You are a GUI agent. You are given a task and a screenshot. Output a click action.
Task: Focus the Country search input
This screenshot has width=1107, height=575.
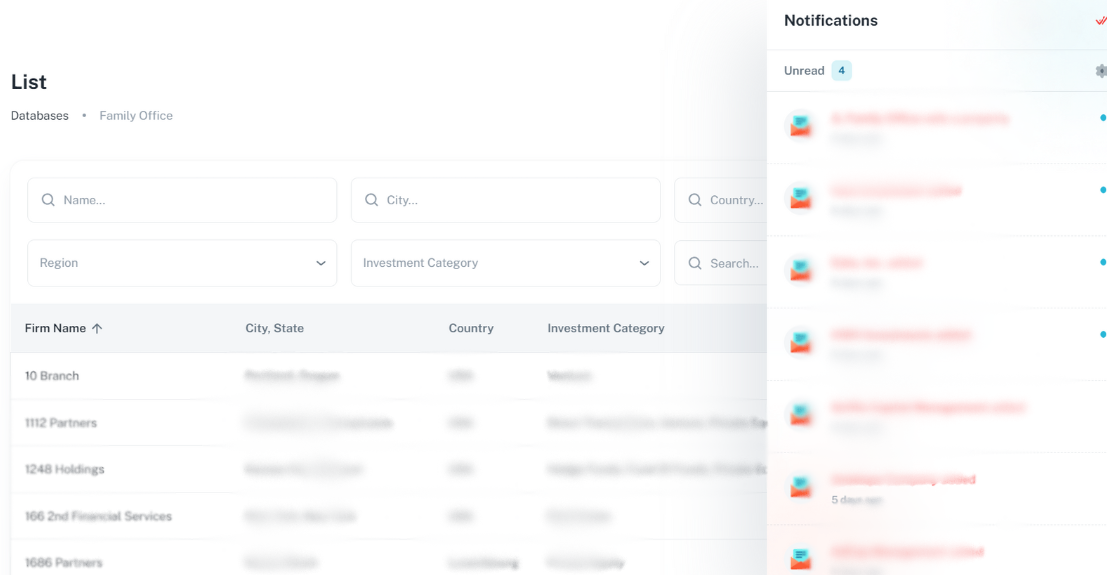point(720,200)
